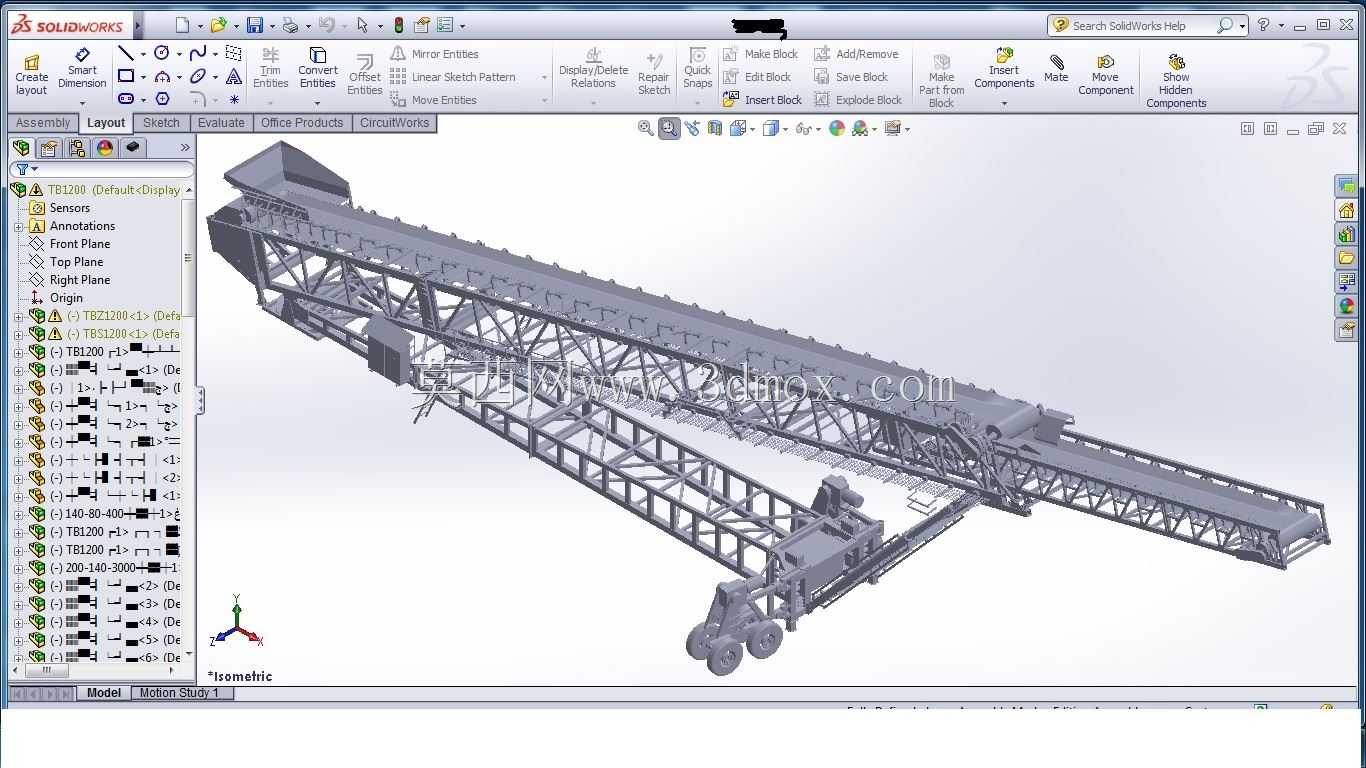Click the Previous View icon
1366x768 pixels.
coord(692,128)
